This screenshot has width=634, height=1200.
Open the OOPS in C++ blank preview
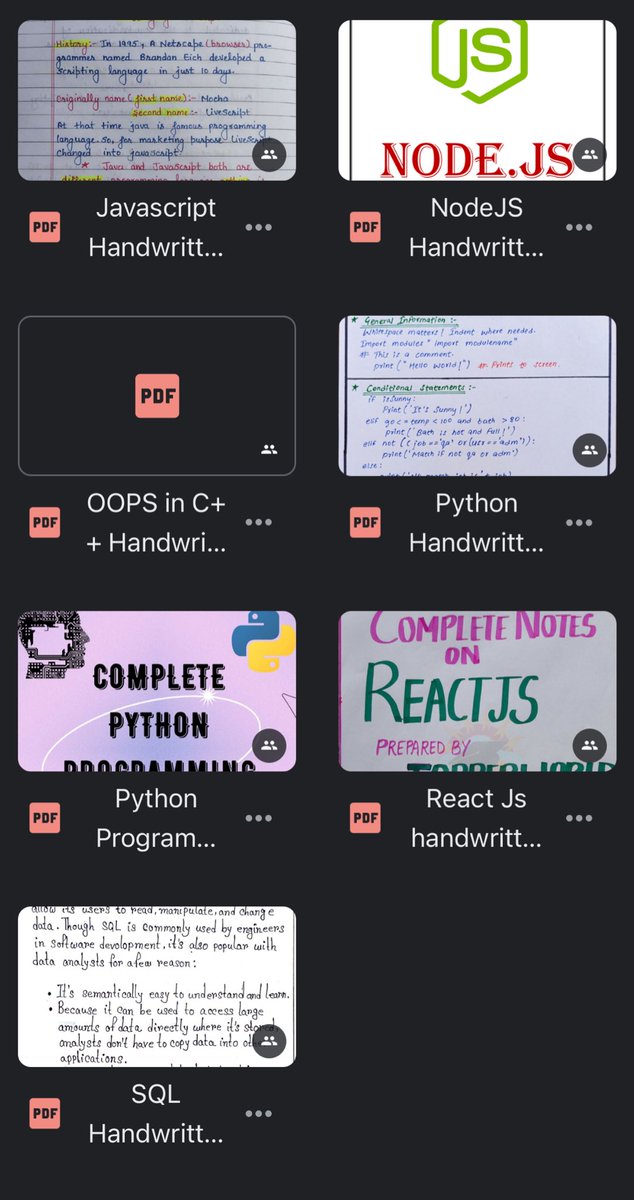(157, 395)
